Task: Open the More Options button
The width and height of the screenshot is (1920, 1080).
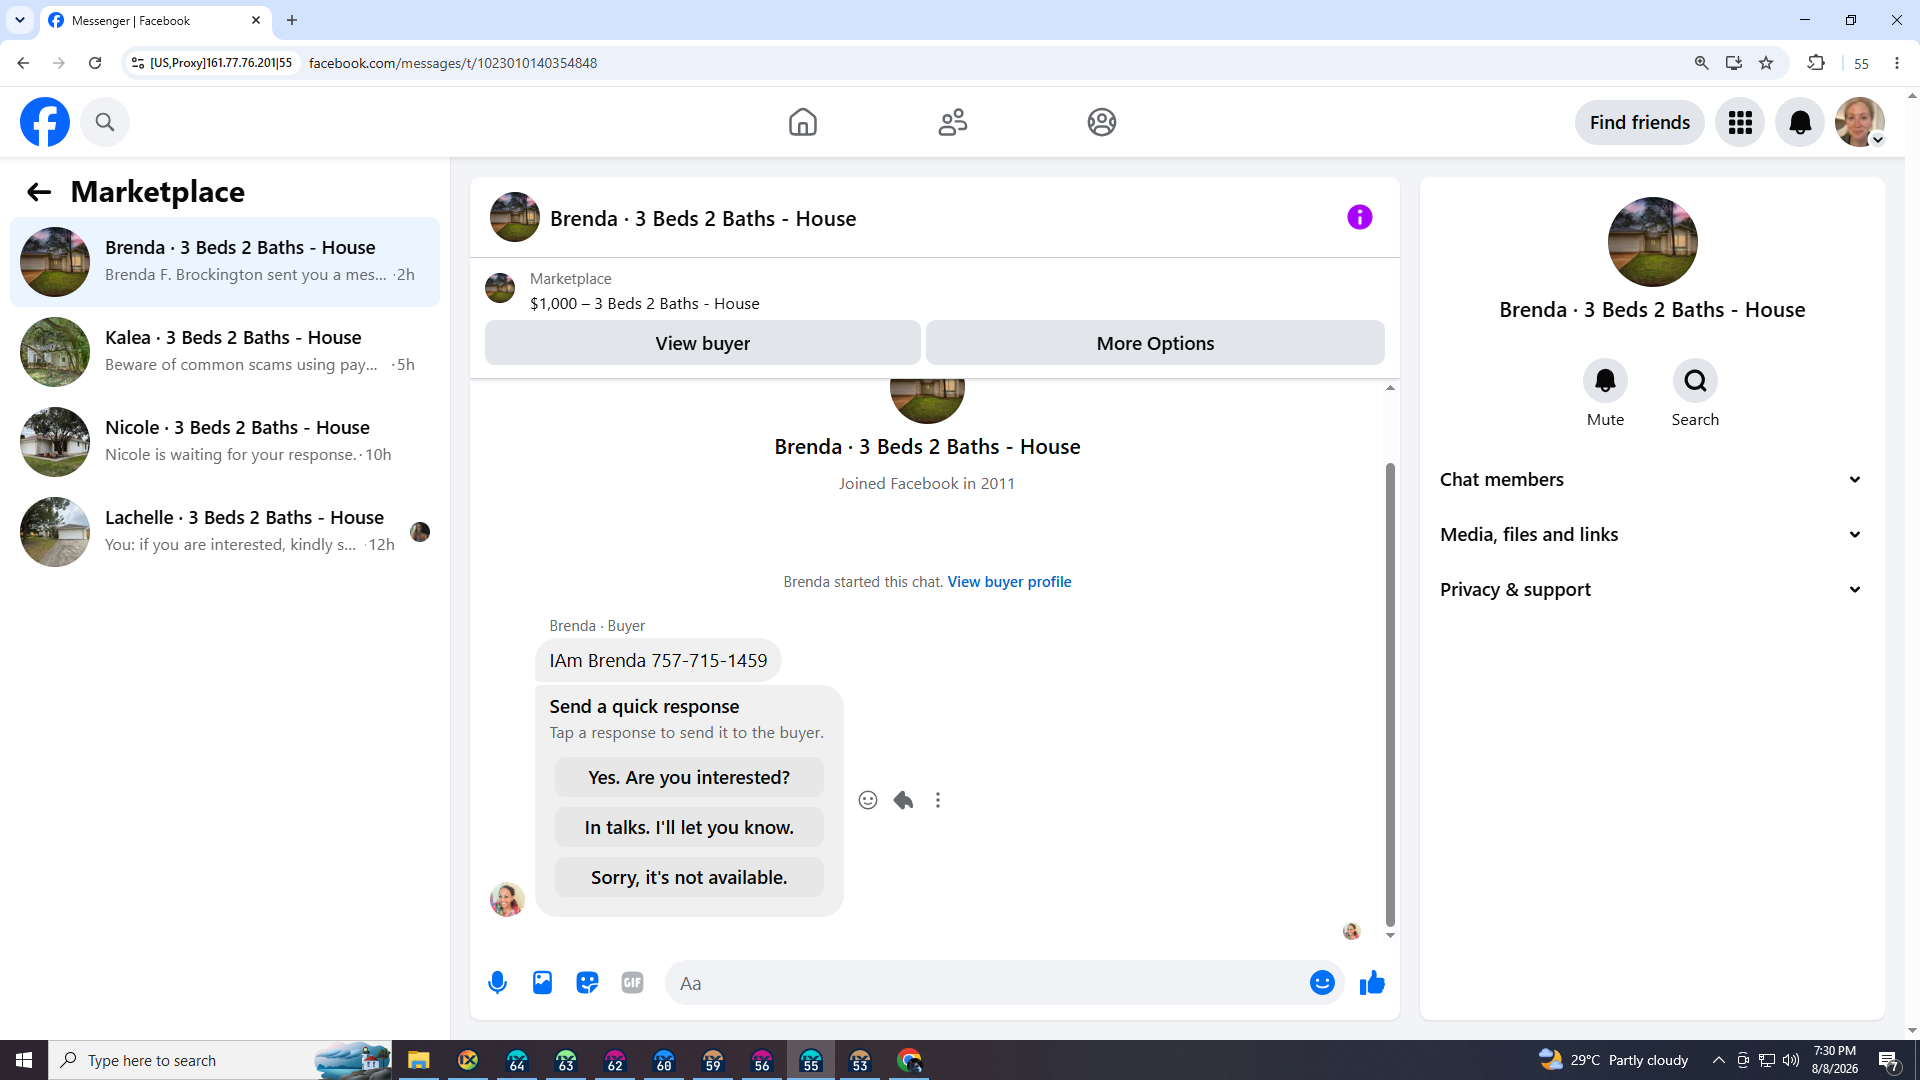Action: tap(1155, 343)
